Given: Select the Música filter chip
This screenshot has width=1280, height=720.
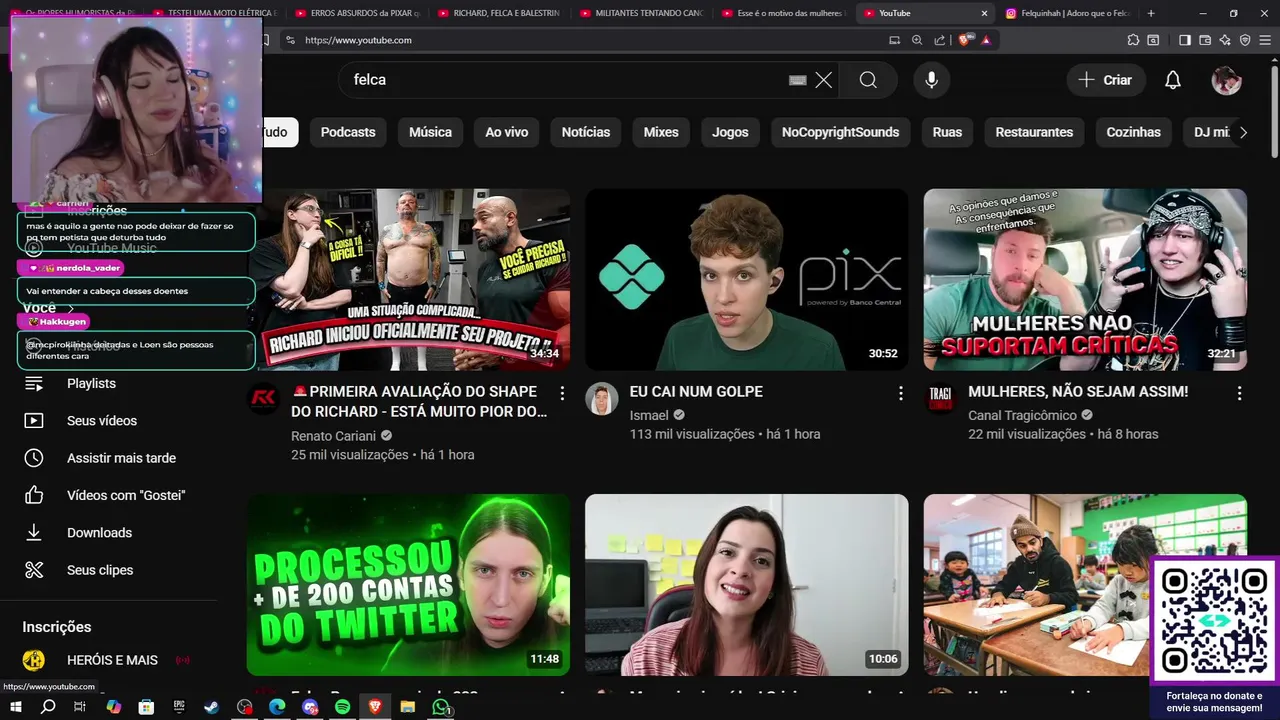Looking at the screenshot, I should coord(430,132).
